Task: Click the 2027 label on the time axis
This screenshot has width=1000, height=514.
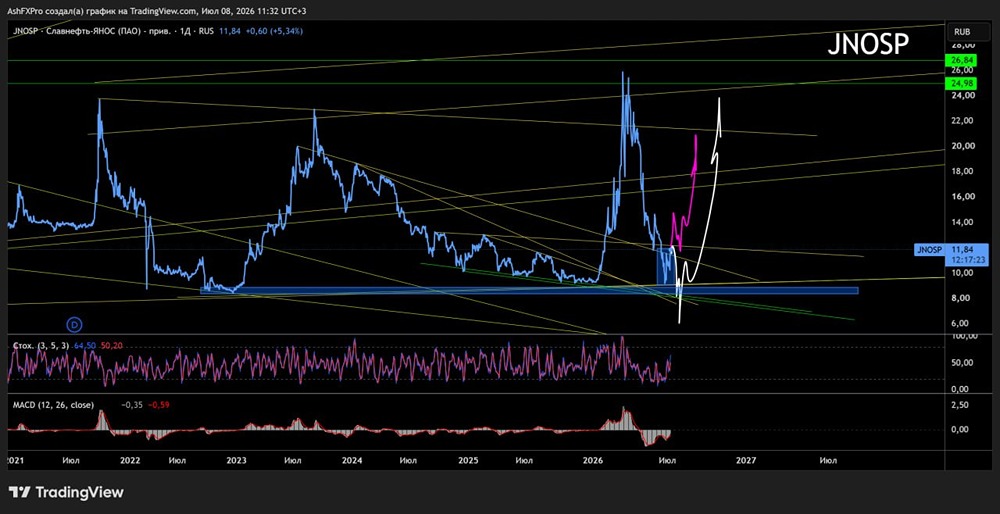Action: coord(746,459)
